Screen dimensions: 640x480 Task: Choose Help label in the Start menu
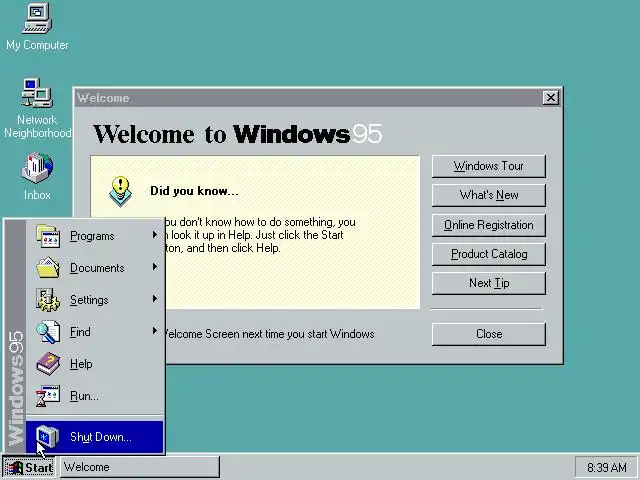click(81, 364)
